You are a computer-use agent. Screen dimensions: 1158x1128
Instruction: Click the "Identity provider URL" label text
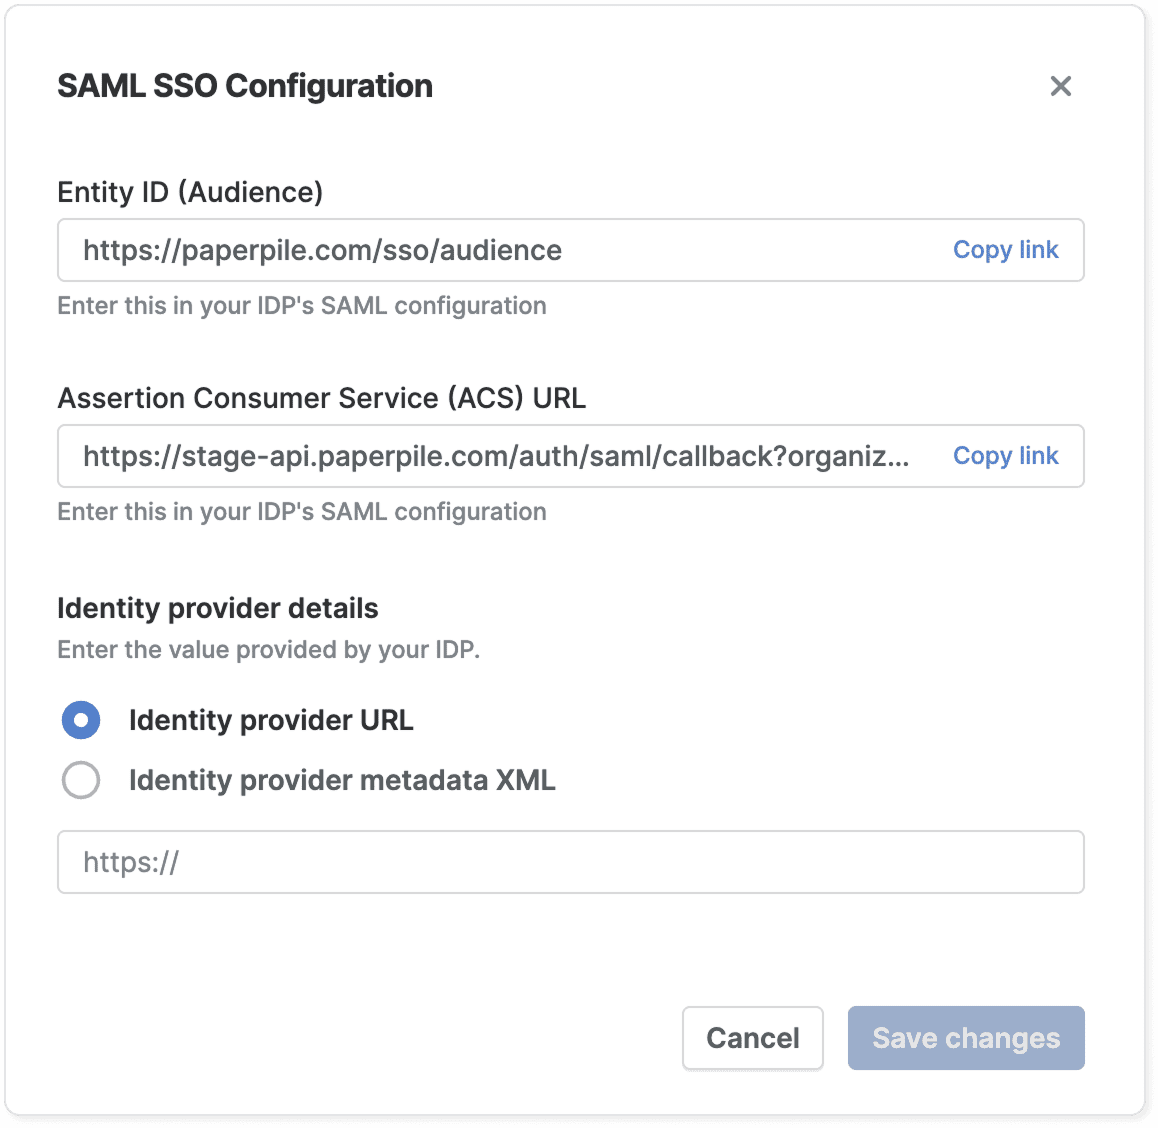(271, 720)
